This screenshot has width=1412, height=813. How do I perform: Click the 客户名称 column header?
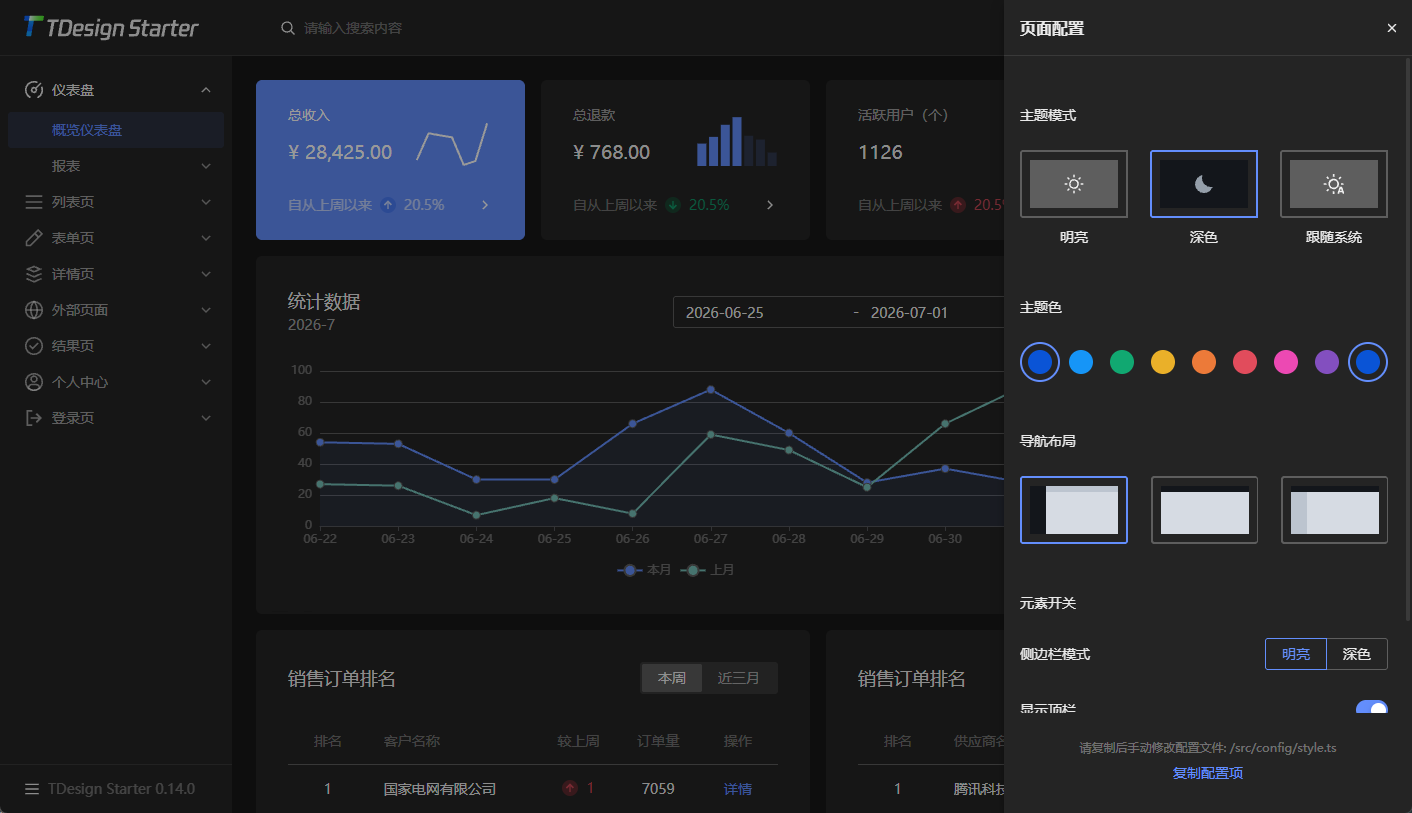[412, 741]
